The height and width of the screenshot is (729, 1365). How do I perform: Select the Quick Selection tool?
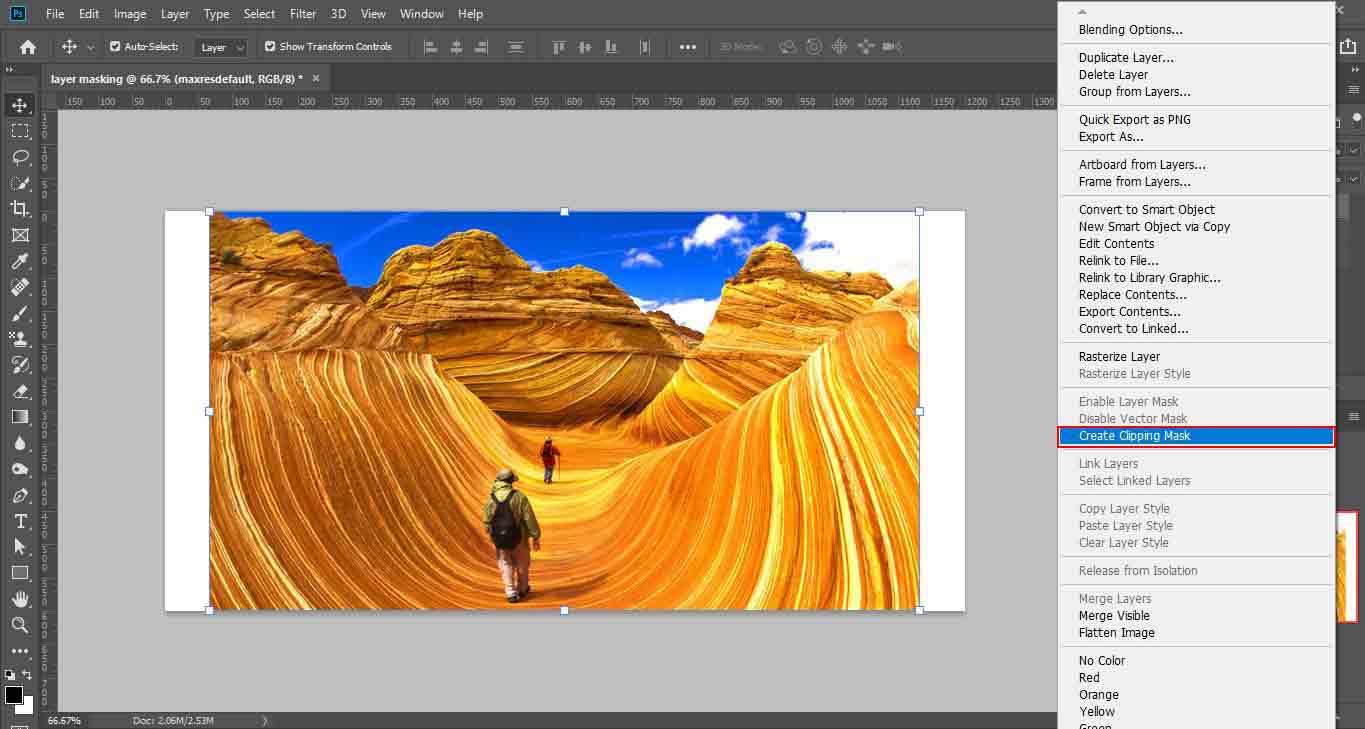[x=20, y=183]
